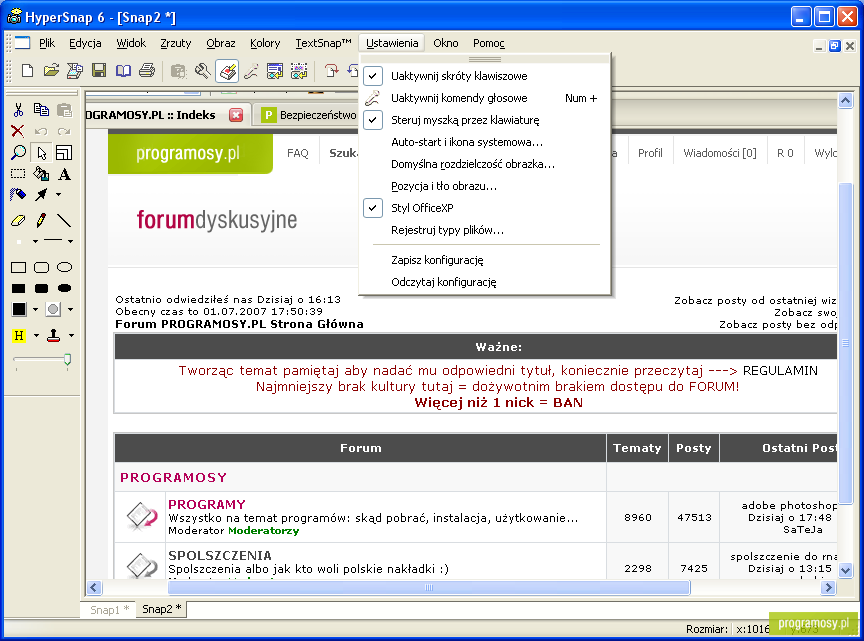Click the gray circle background color swatch
The image size is (864, 641).
53,310
